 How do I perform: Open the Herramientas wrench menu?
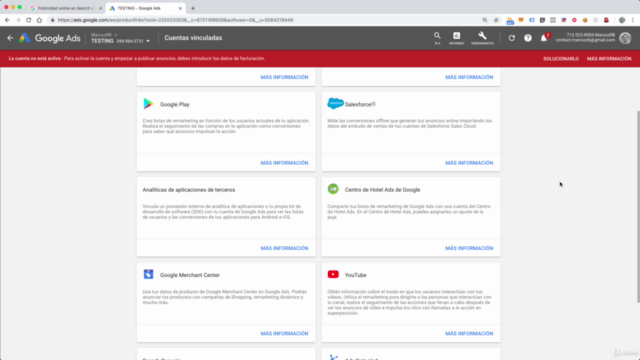point(482,38)
